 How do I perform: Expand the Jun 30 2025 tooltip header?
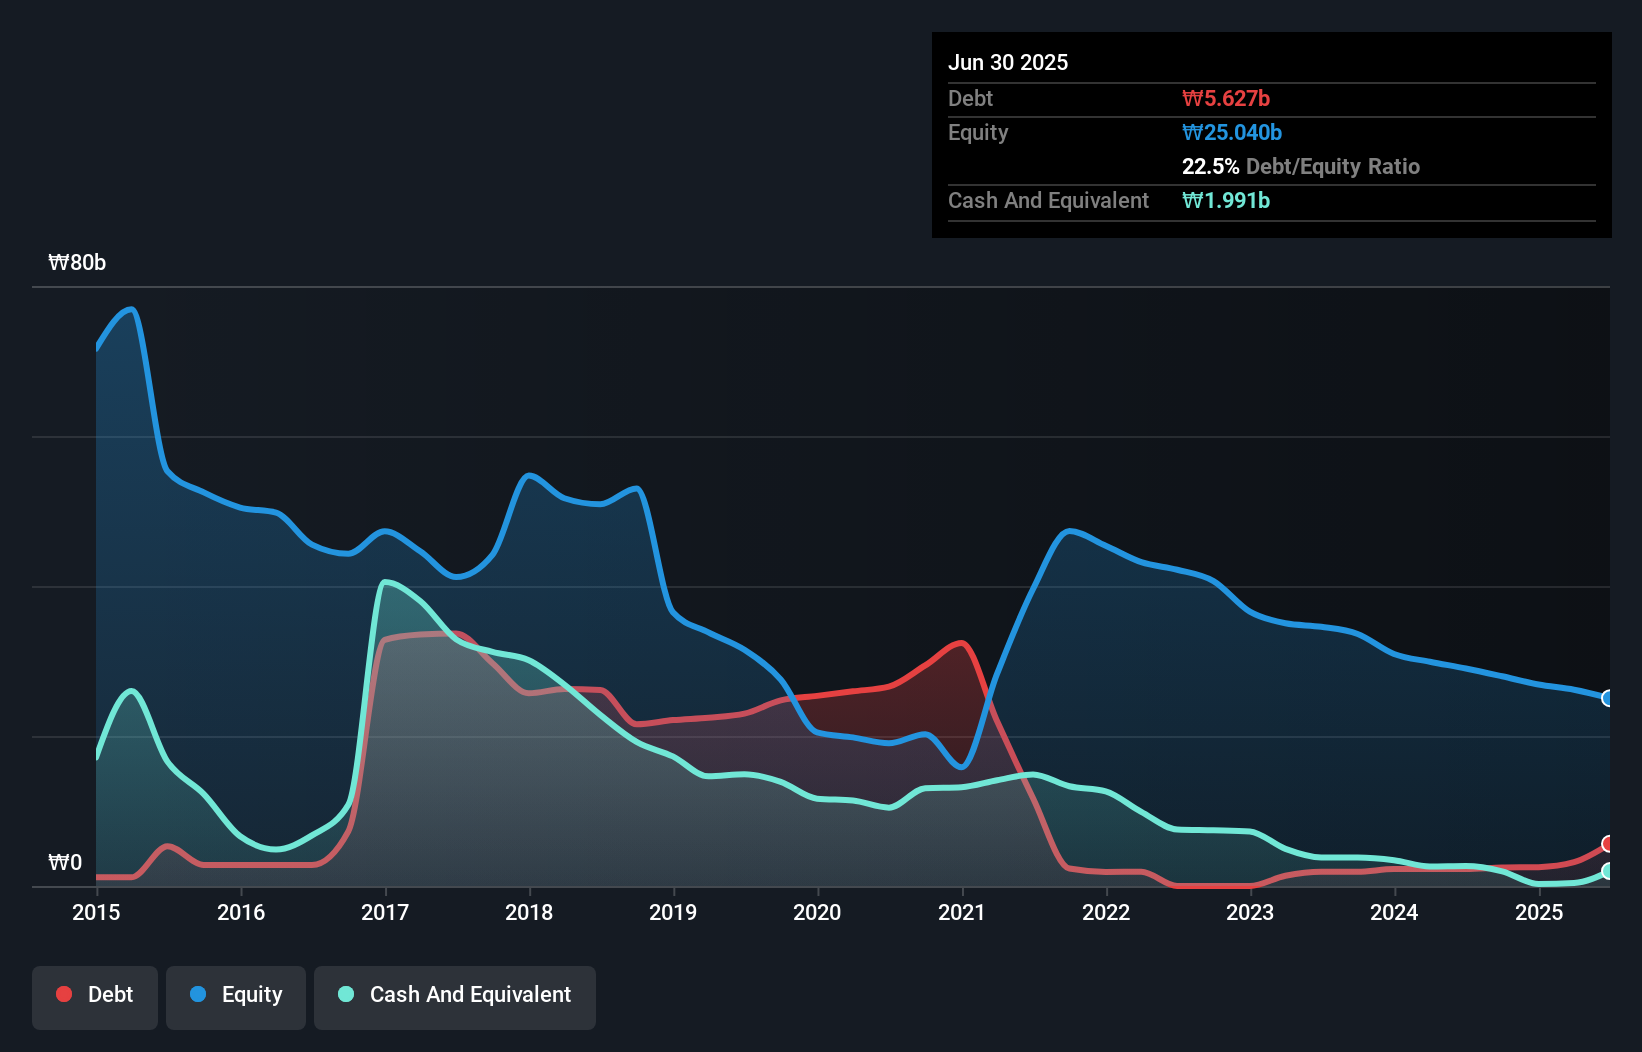tap(1008, 62)
